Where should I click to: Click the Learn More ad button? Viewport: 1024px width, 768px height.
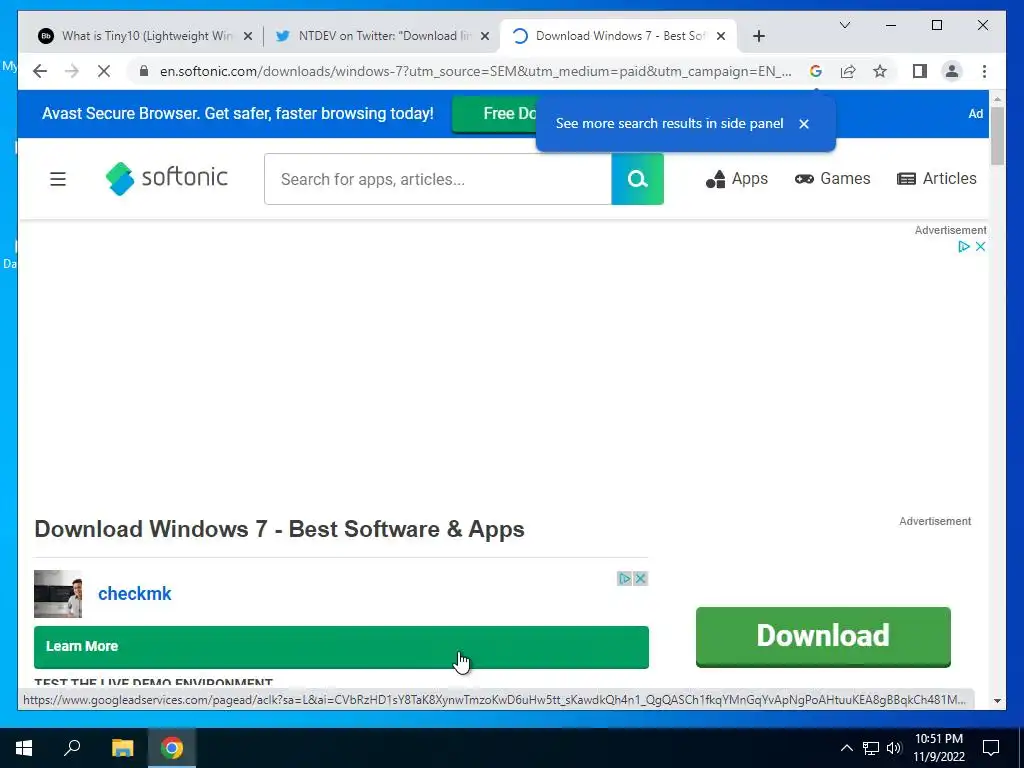pyautogui.click(x=341, y=647)
